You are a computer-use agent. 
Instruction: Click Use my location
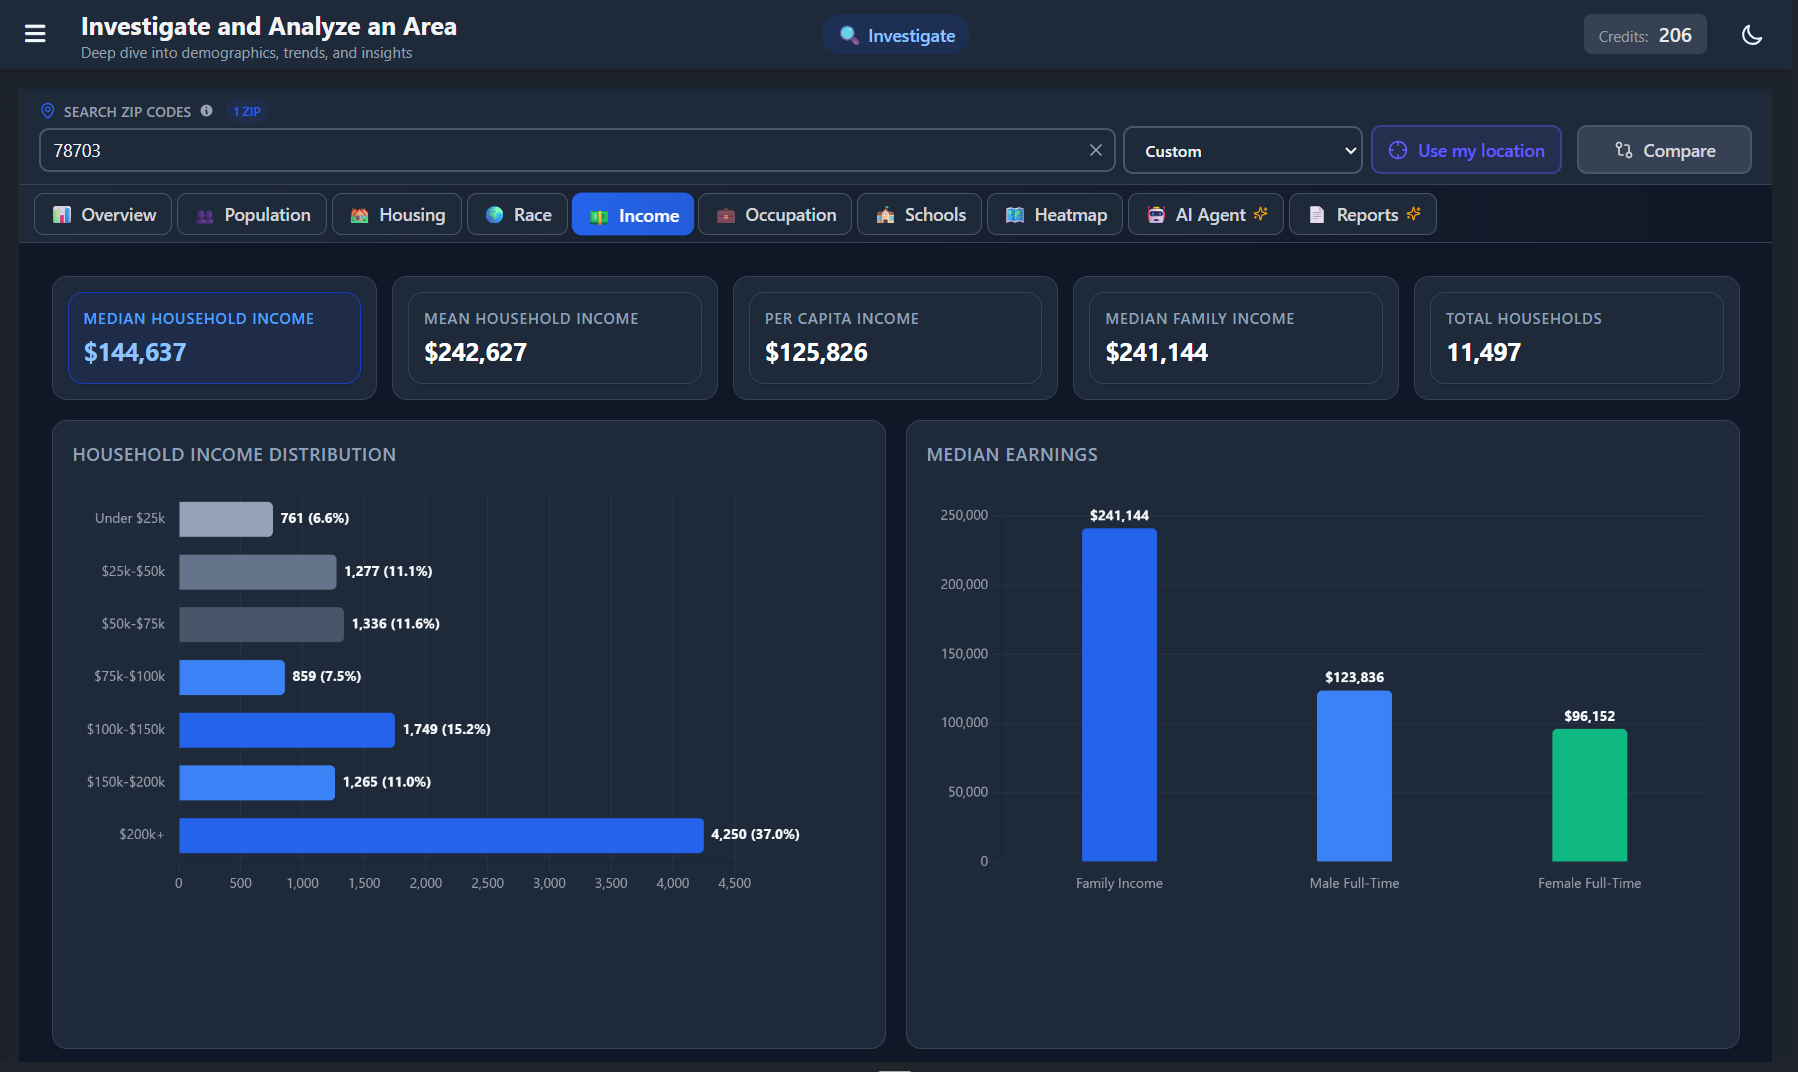[x=1466, y=150]
